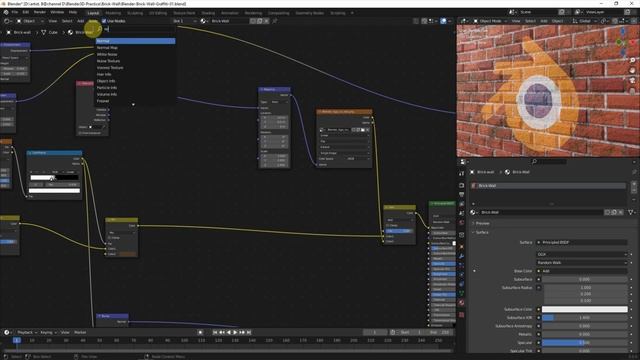The height and width of the screenshot is (360, 640).
Task: Open node editor type selector icon
Action: tap(7, 21)
